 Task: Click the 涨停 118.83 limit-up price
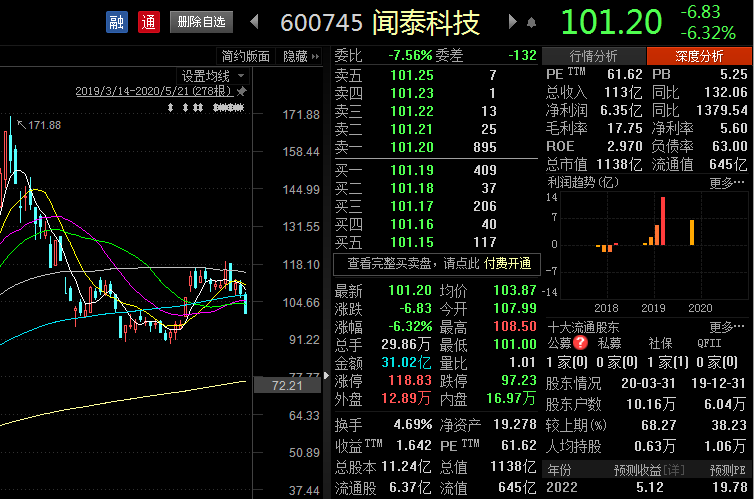tap(410, 380)
